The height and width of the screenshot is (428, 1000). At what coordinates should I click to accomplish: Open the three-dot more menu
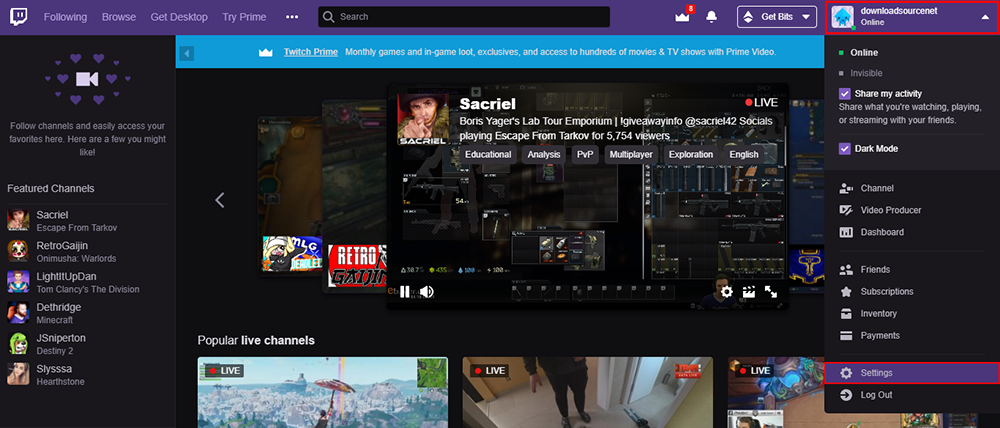[292, 17]
